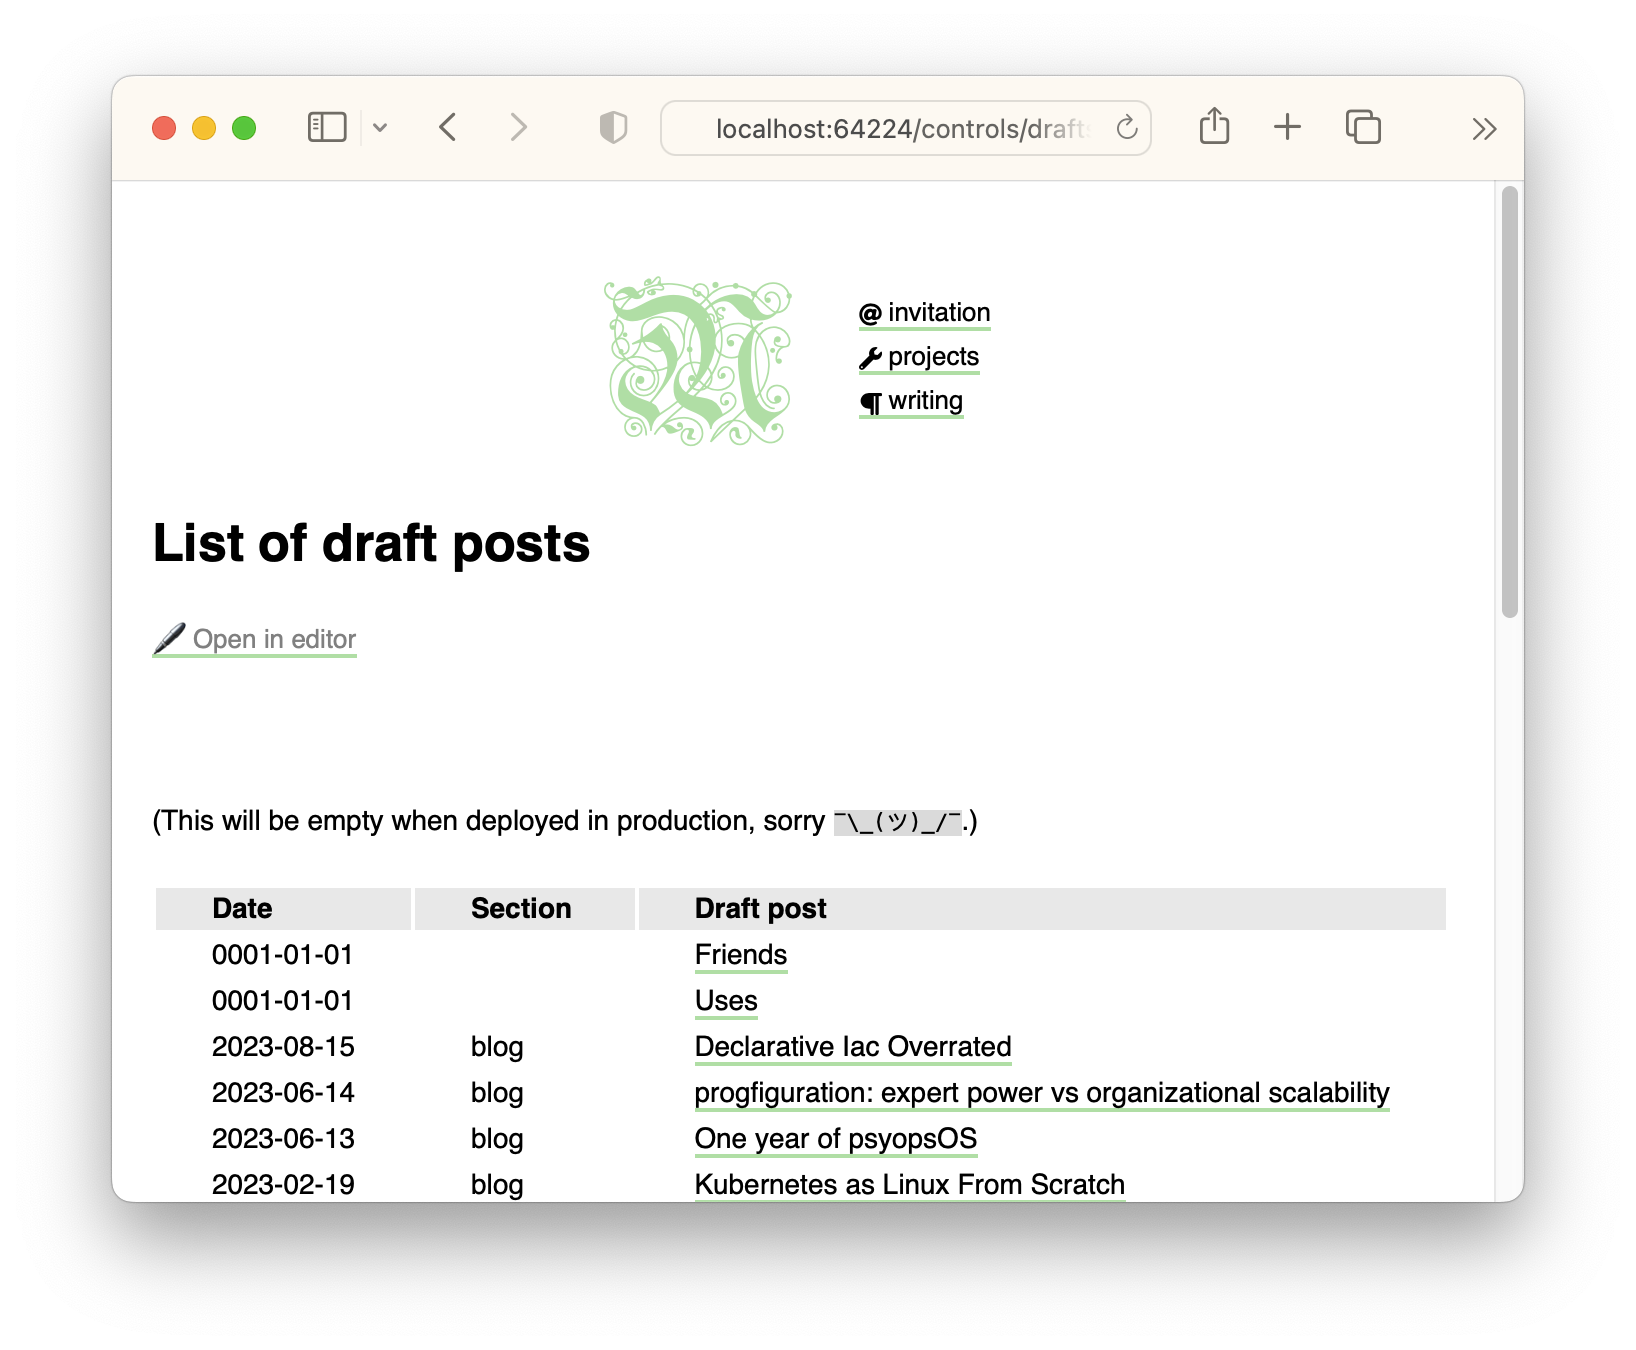Click the privacy shield icon

tap(613, 127)
